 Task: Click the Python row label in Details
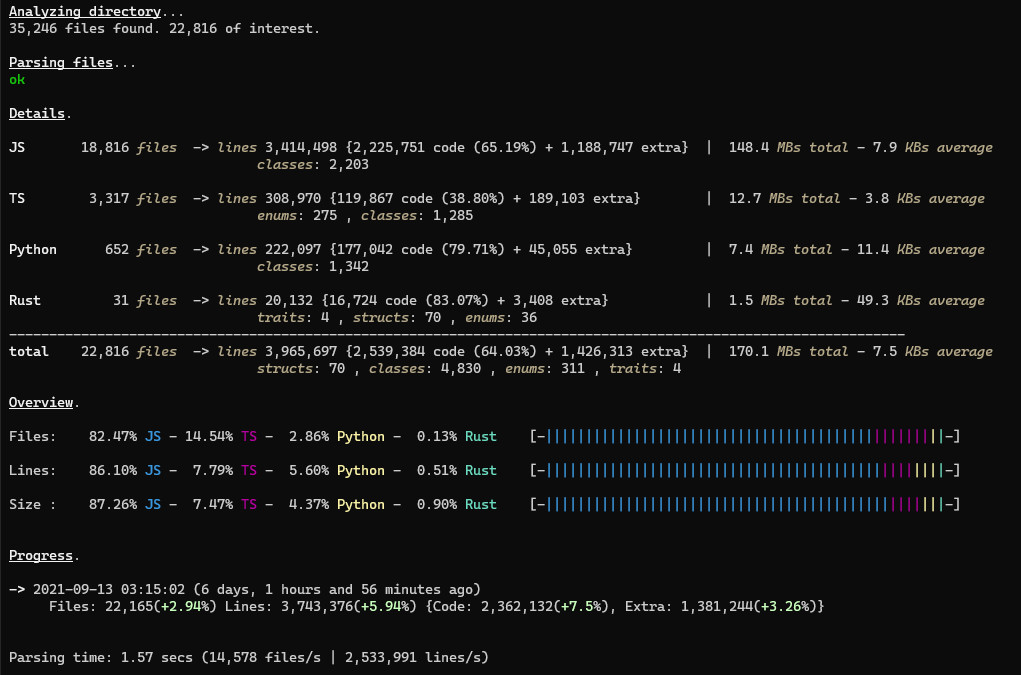click(x=33, y=250)
